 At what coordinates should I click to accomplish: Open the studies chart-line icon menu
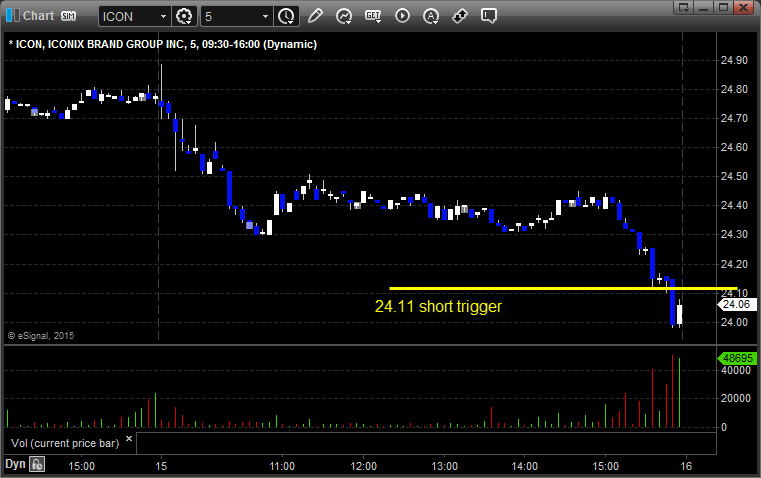point(344,16)
